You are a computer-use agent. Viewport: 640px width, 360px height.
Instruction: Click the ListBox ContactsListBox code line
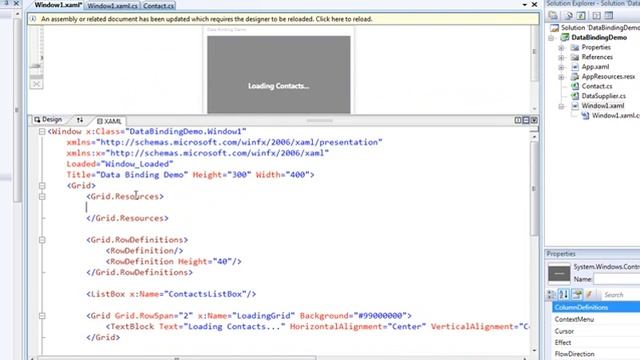pyautogui.click(x=171, y=294)
